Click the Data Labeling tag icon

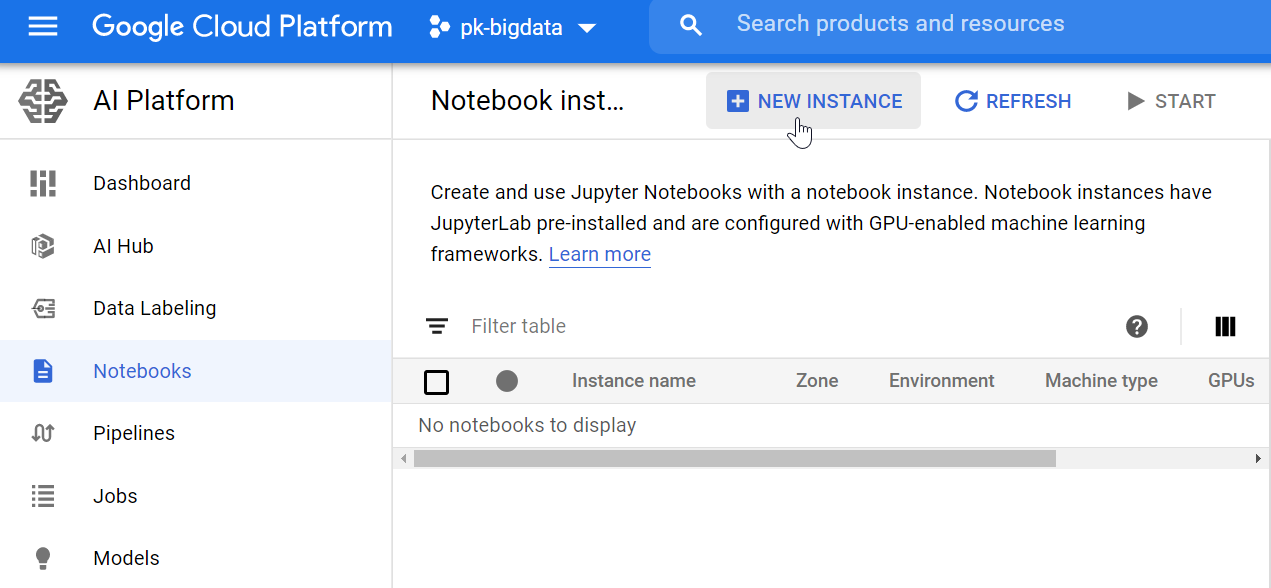click(x=43, y=308)
